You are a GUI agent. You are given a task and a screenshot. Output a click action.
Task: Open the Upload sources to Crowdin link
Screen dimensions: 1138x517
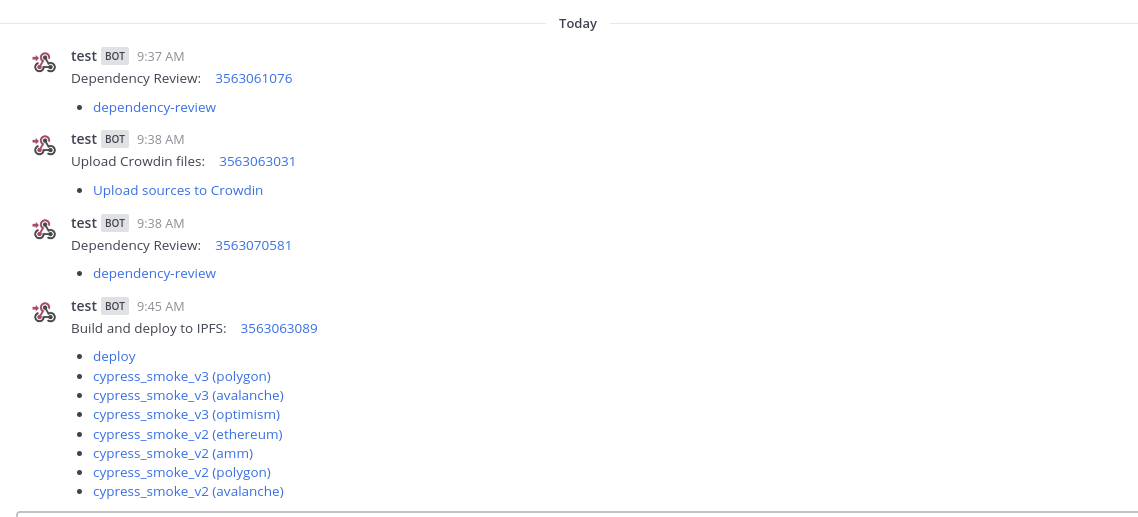[x=178, y=190]
